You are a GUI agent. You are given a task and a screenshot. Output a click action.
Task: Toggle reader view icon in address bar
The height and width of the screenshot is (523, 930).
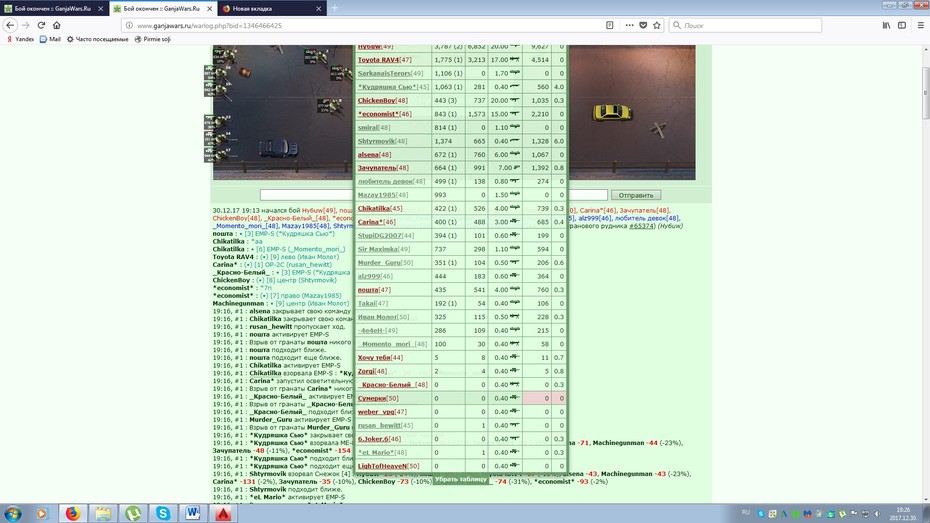(609, 25)
